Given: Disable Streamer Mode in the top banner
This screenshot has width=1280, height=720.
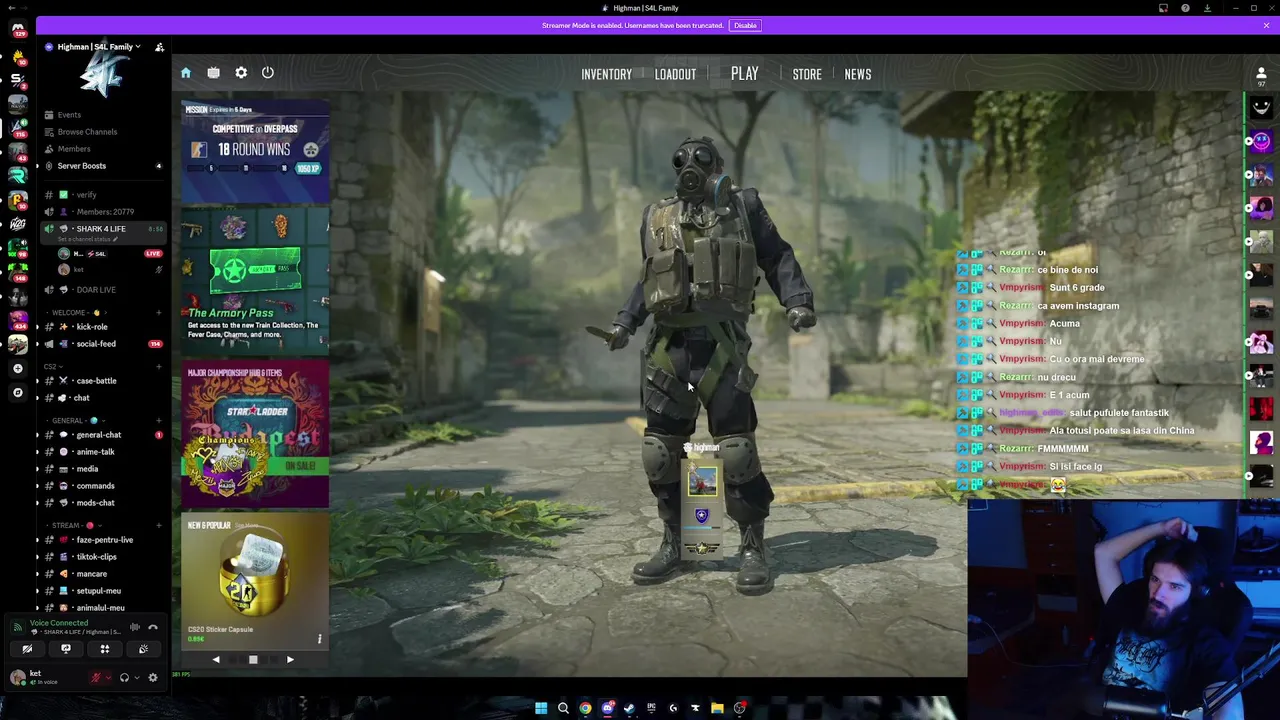Looking at the screenshot, I should click(745, 25).
